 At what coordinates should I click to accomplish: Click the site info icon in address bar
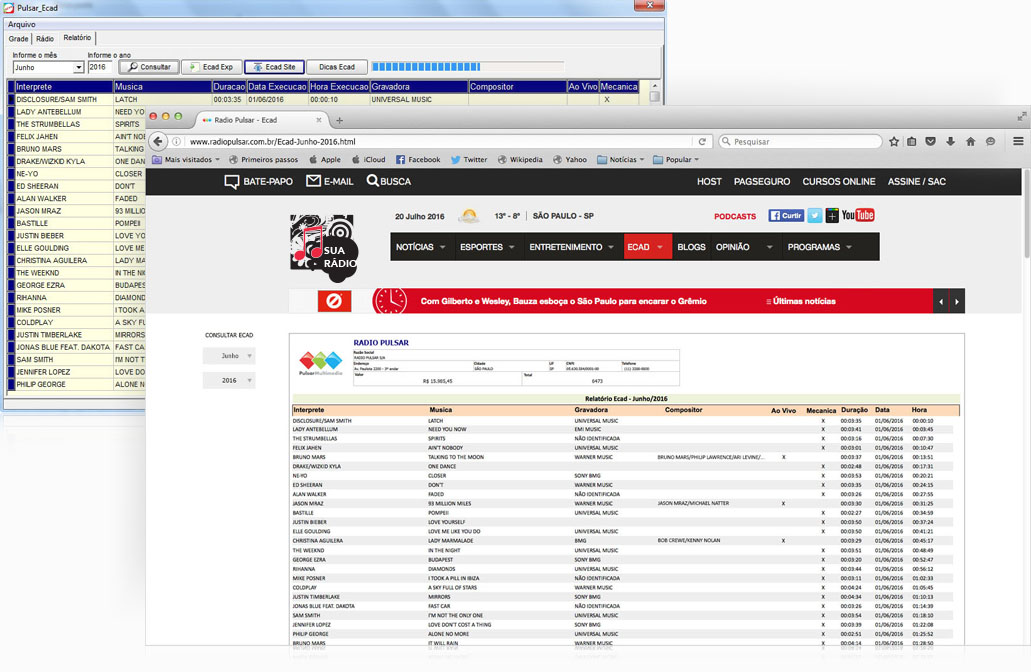click(177, 141)
